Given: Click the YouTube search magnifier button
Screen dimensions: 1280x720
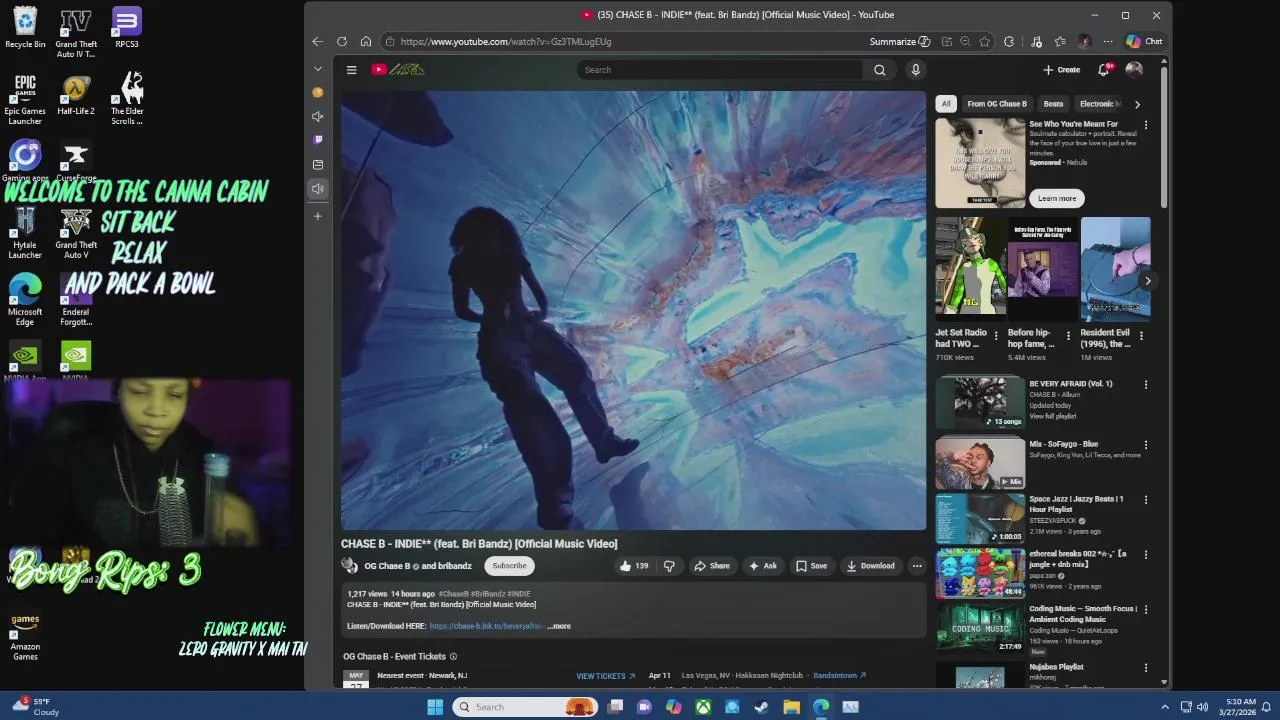Looking at the screenshot, I should 879,70.
